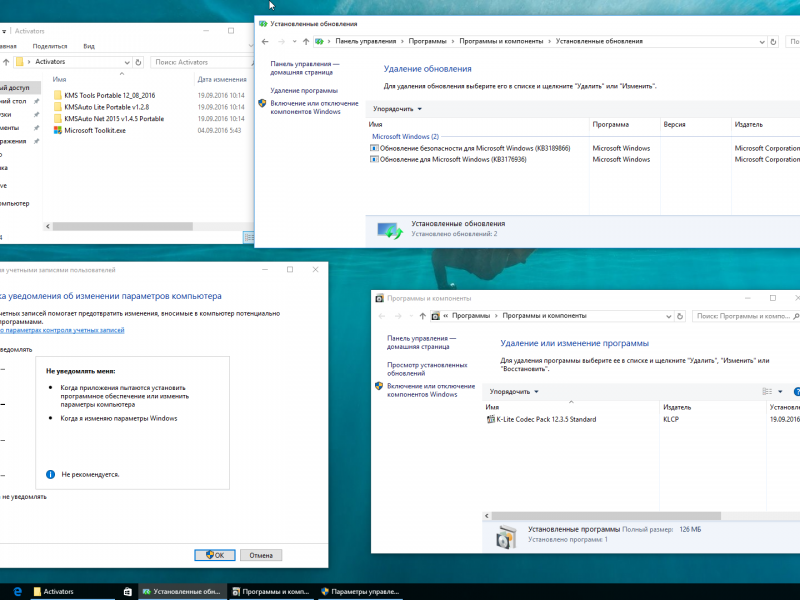This screenshot has height=600, width=800.
Task: Confirm UAC settings with OK button
Action: pyautogui.click(x=215, y=555)
